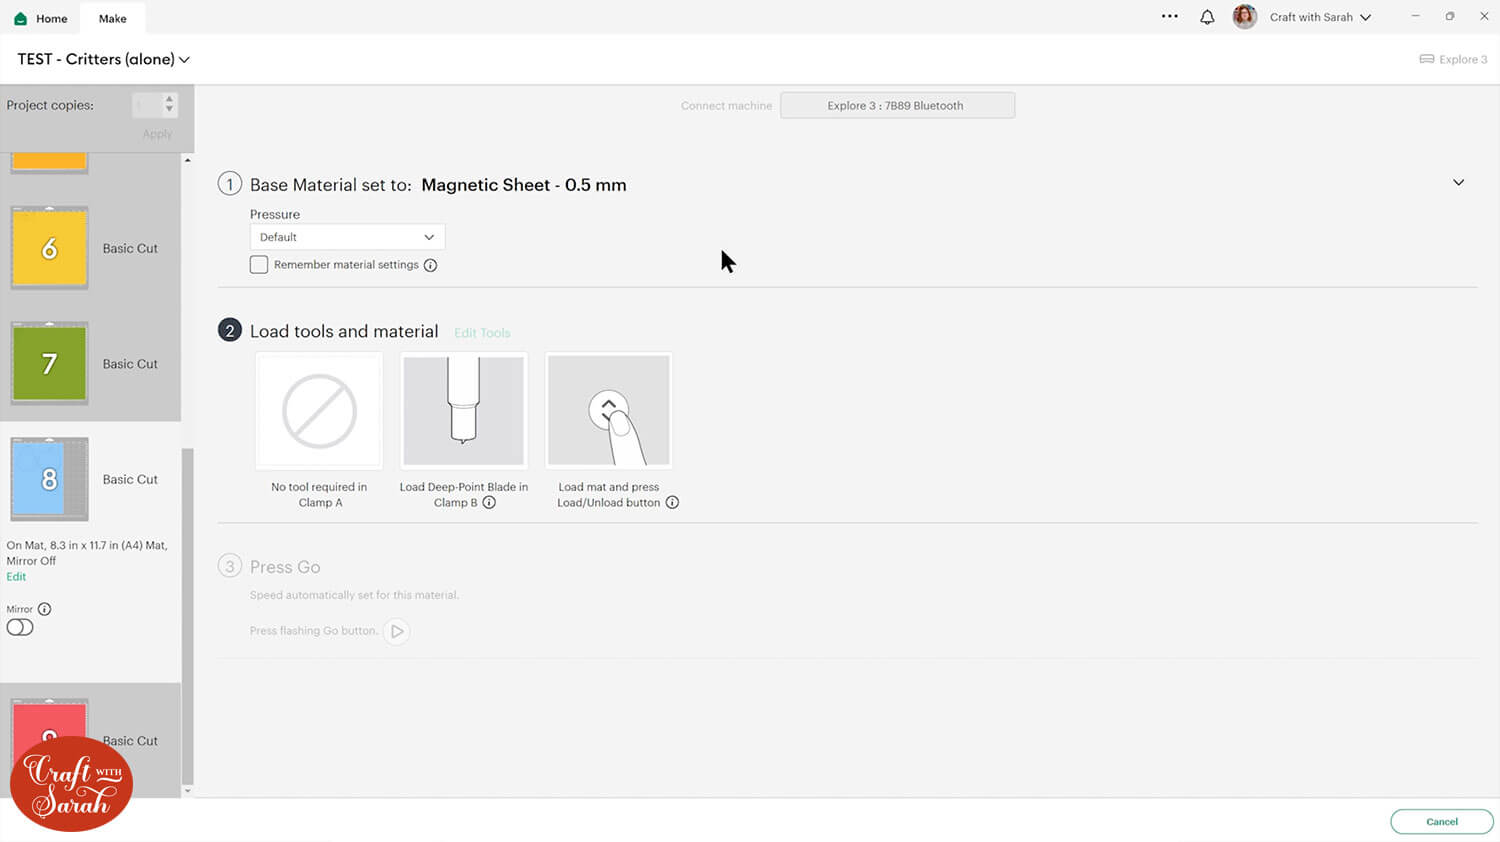Screen dimensions: 1500x842
Task: Open the Pressure dropdown
Action: click(347, 237)
